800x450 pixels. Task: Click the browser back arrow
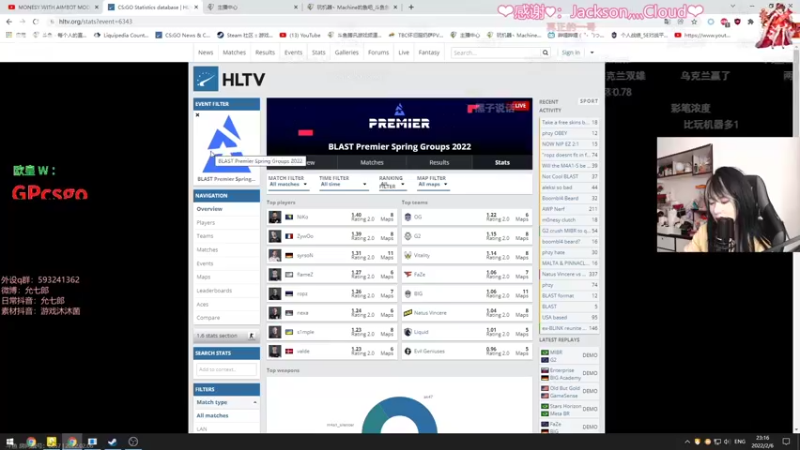click(9, 21)
